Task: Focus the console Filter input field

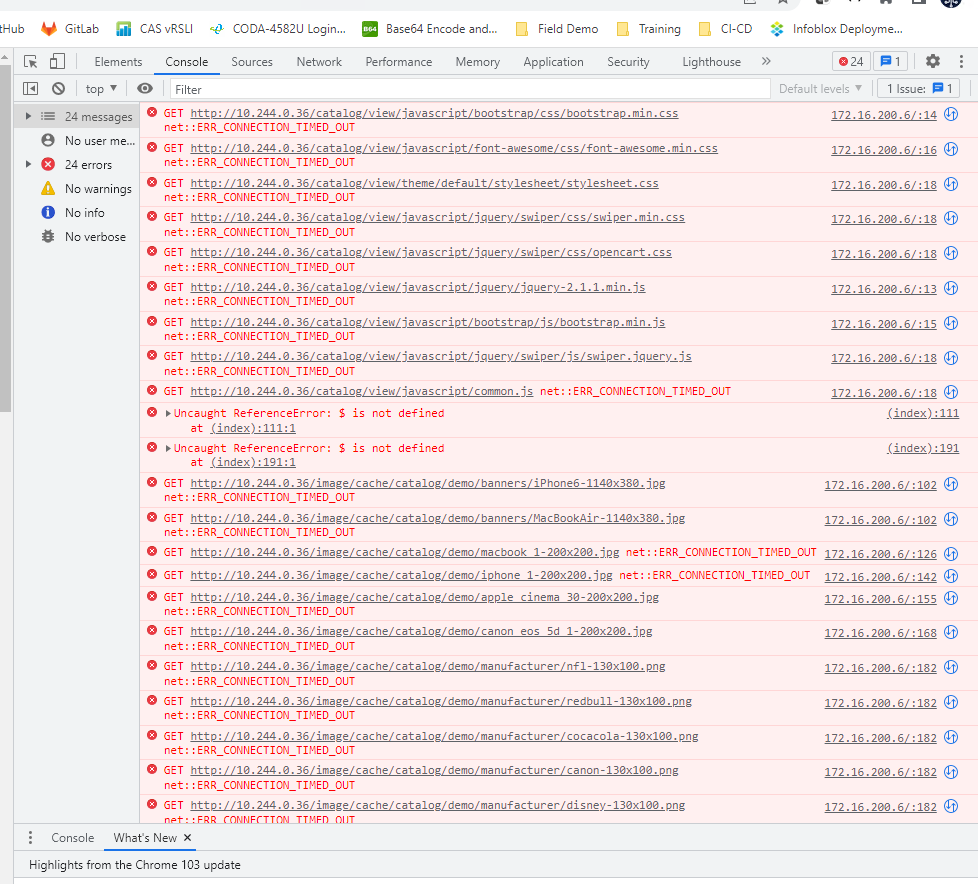Action: [x=470, y=89]
